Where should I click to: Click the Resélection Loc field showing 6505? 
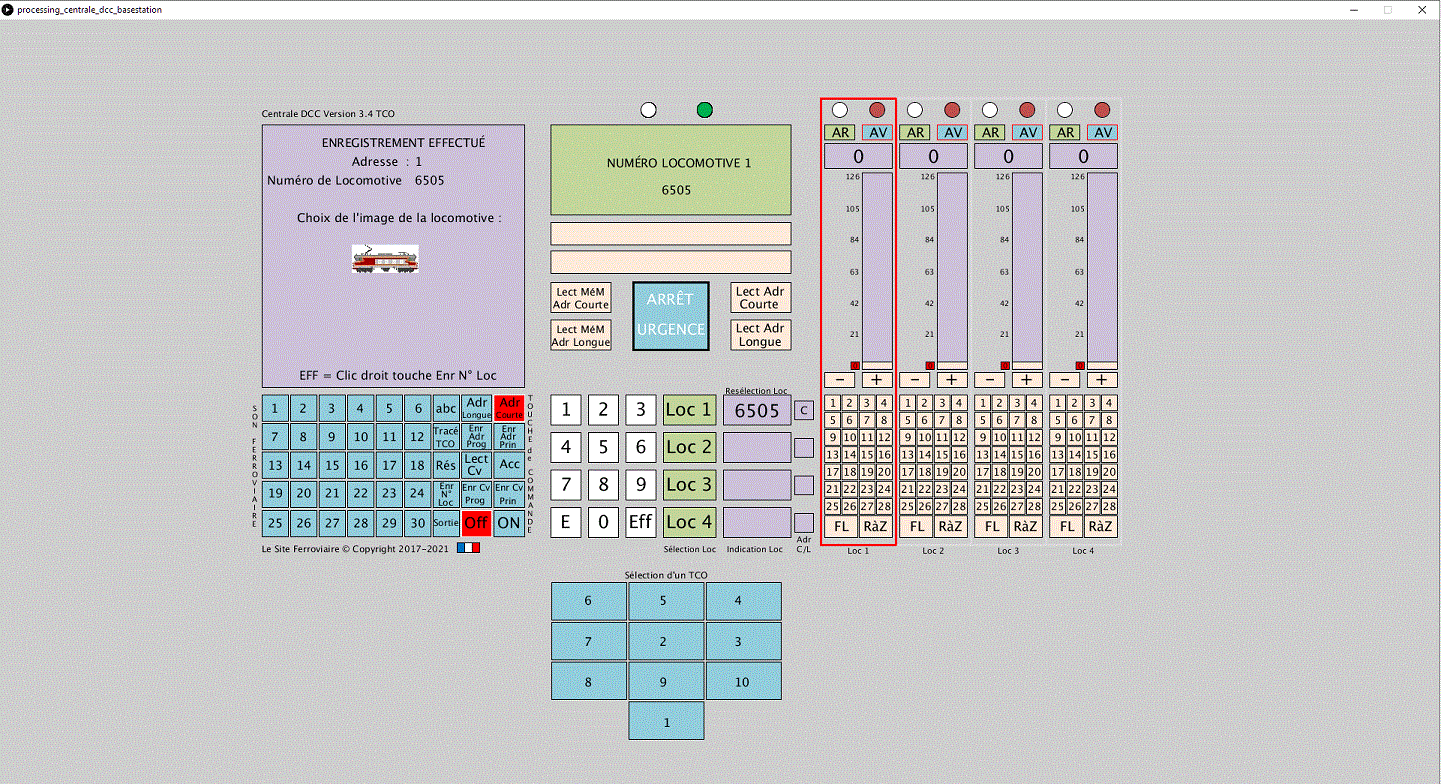coord(757,410)
